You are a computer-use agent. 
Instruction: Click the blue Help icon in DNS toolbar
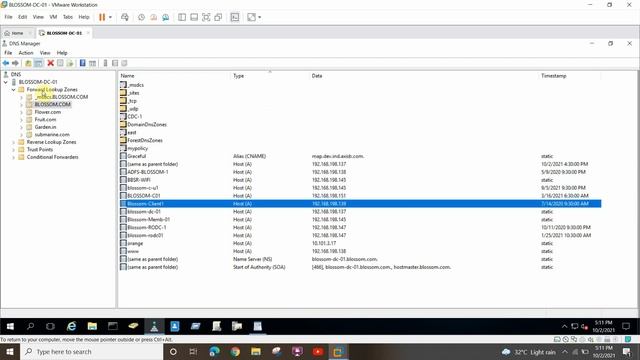pyautogui.click(x=82, y=63)
